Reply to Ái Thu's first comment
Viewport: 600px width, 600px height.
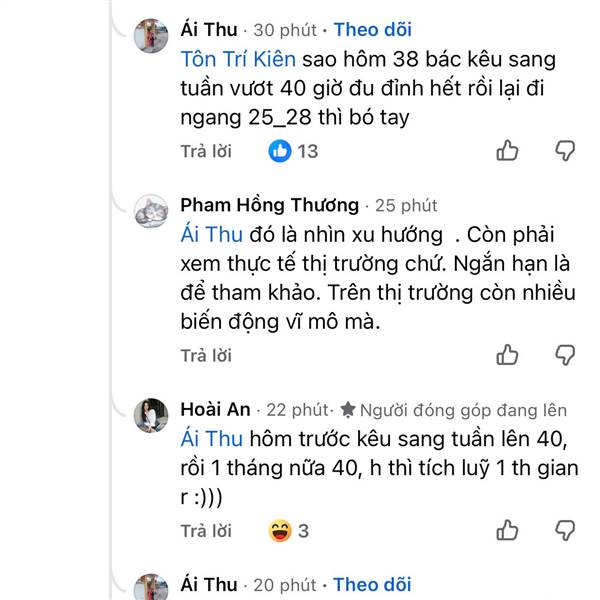205,151
